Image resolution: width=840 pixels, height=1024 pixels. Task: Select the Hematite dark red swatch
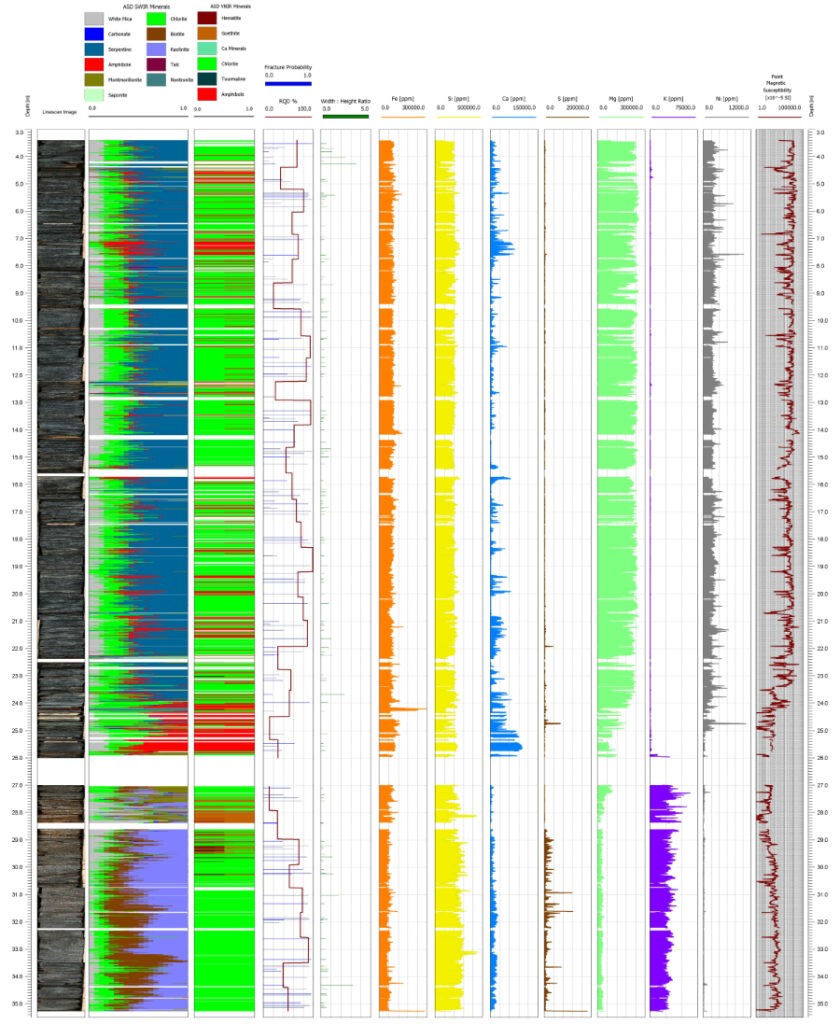click(x=207, y=18)
